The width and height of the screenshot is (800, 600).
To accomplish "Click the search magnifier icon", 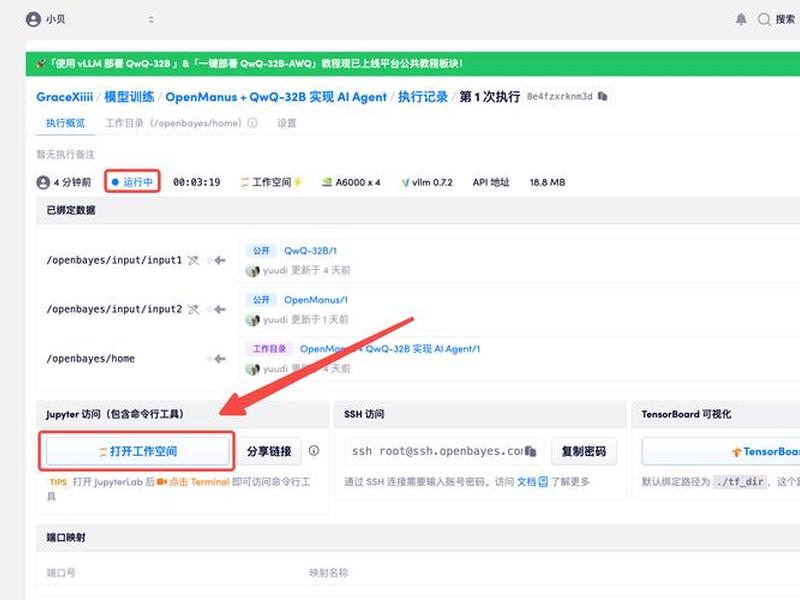I will [x=764, y=19].
